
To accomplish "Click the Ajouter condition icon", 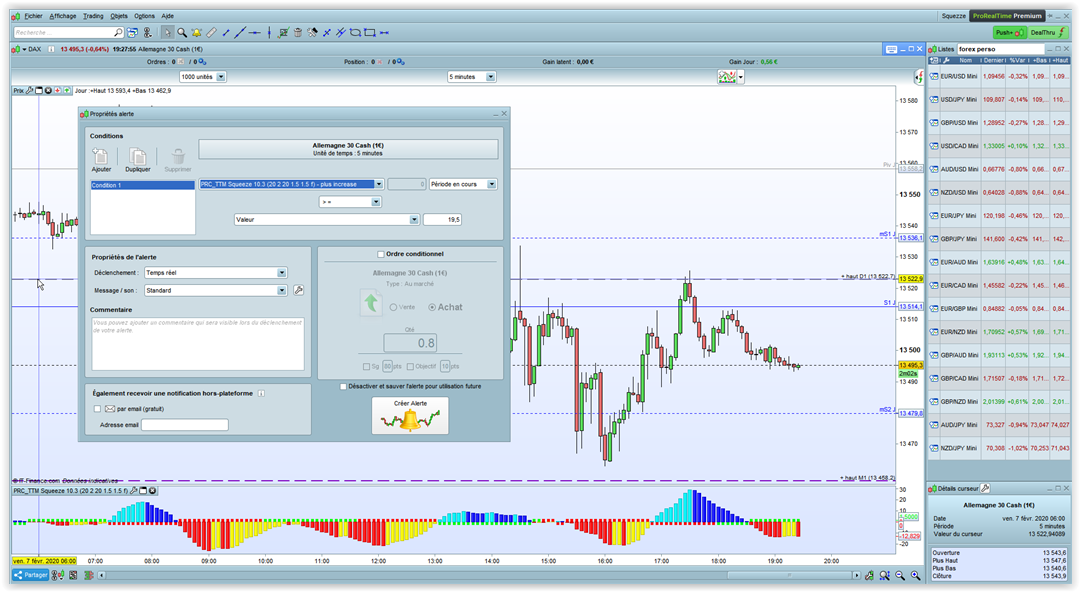I will 101,156.
